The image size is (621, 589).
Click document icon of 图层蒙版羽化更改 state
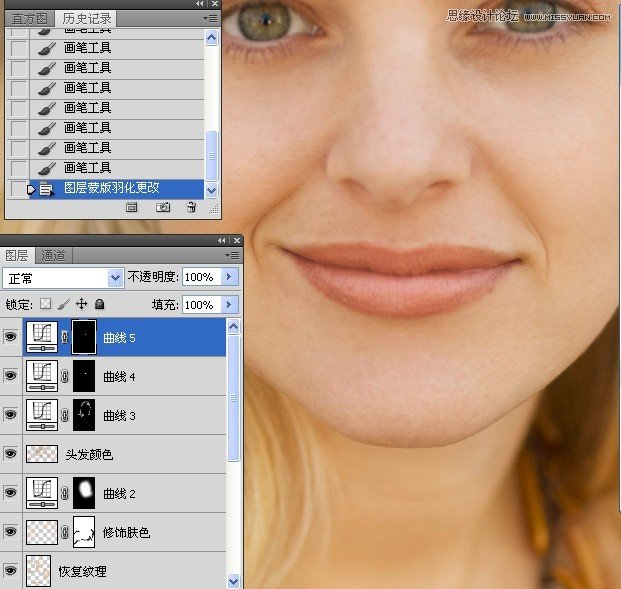46,190
